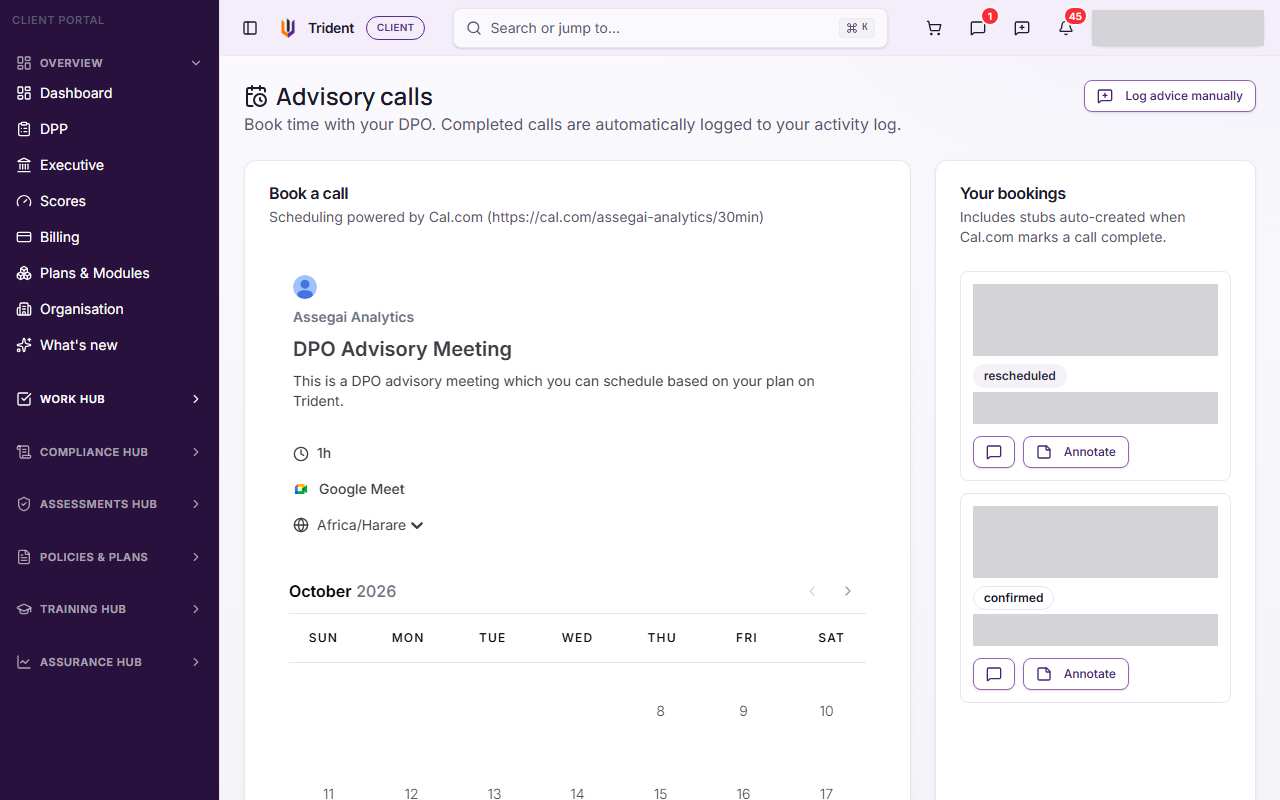Open notifications bell with 45 badge

click(1066, 28)
